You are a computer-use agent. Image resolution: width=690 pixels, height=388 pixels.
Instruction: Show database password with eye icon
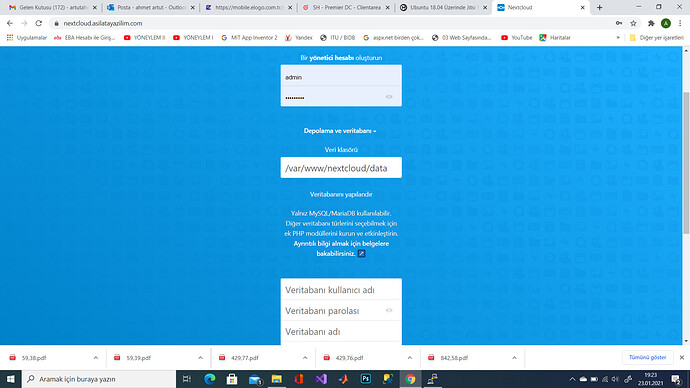pyautogui.click(x=389, y=310)
